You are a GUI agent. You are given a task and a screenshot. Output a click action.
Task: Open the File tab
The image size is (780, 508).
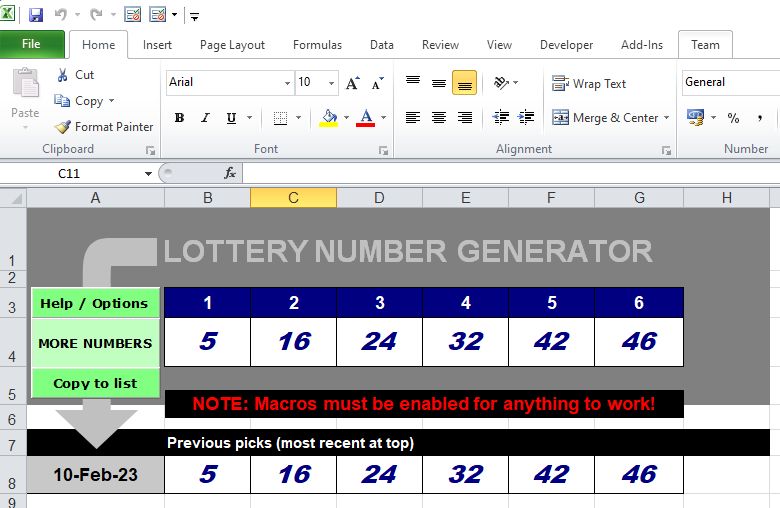(31, 44)
